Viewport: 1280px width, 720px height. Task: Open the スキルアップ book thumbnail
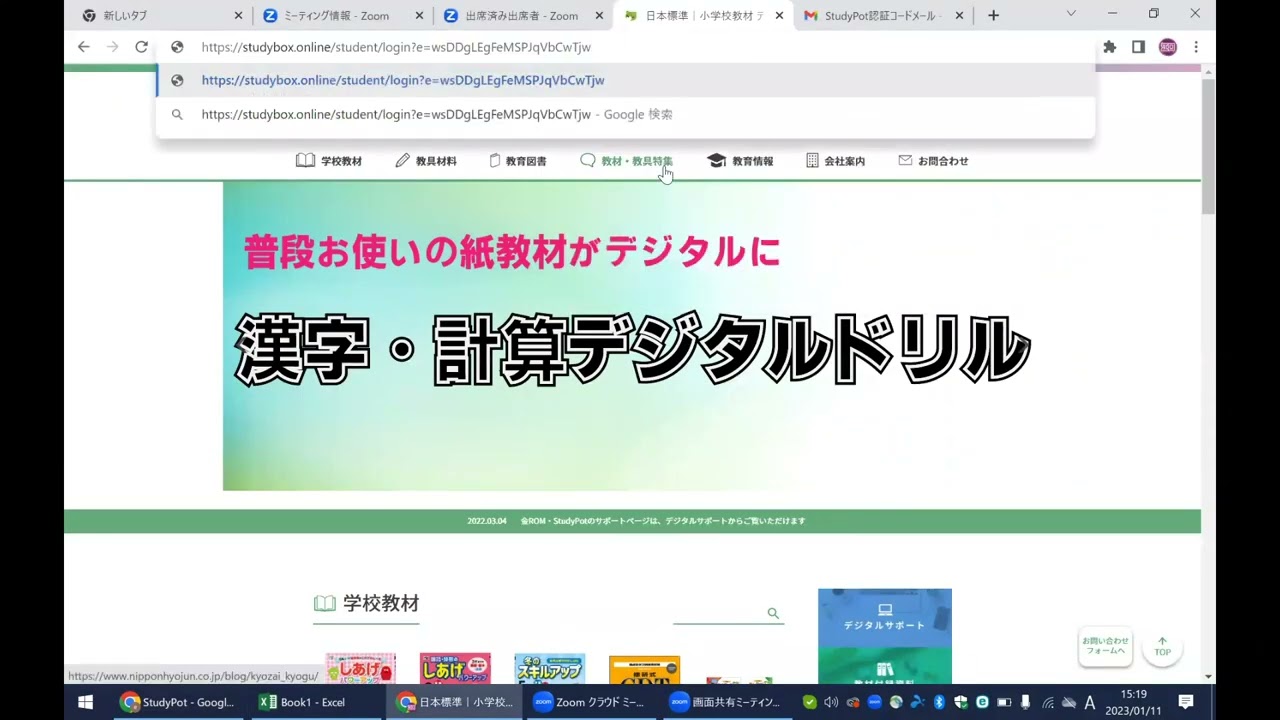click(549, 669)
